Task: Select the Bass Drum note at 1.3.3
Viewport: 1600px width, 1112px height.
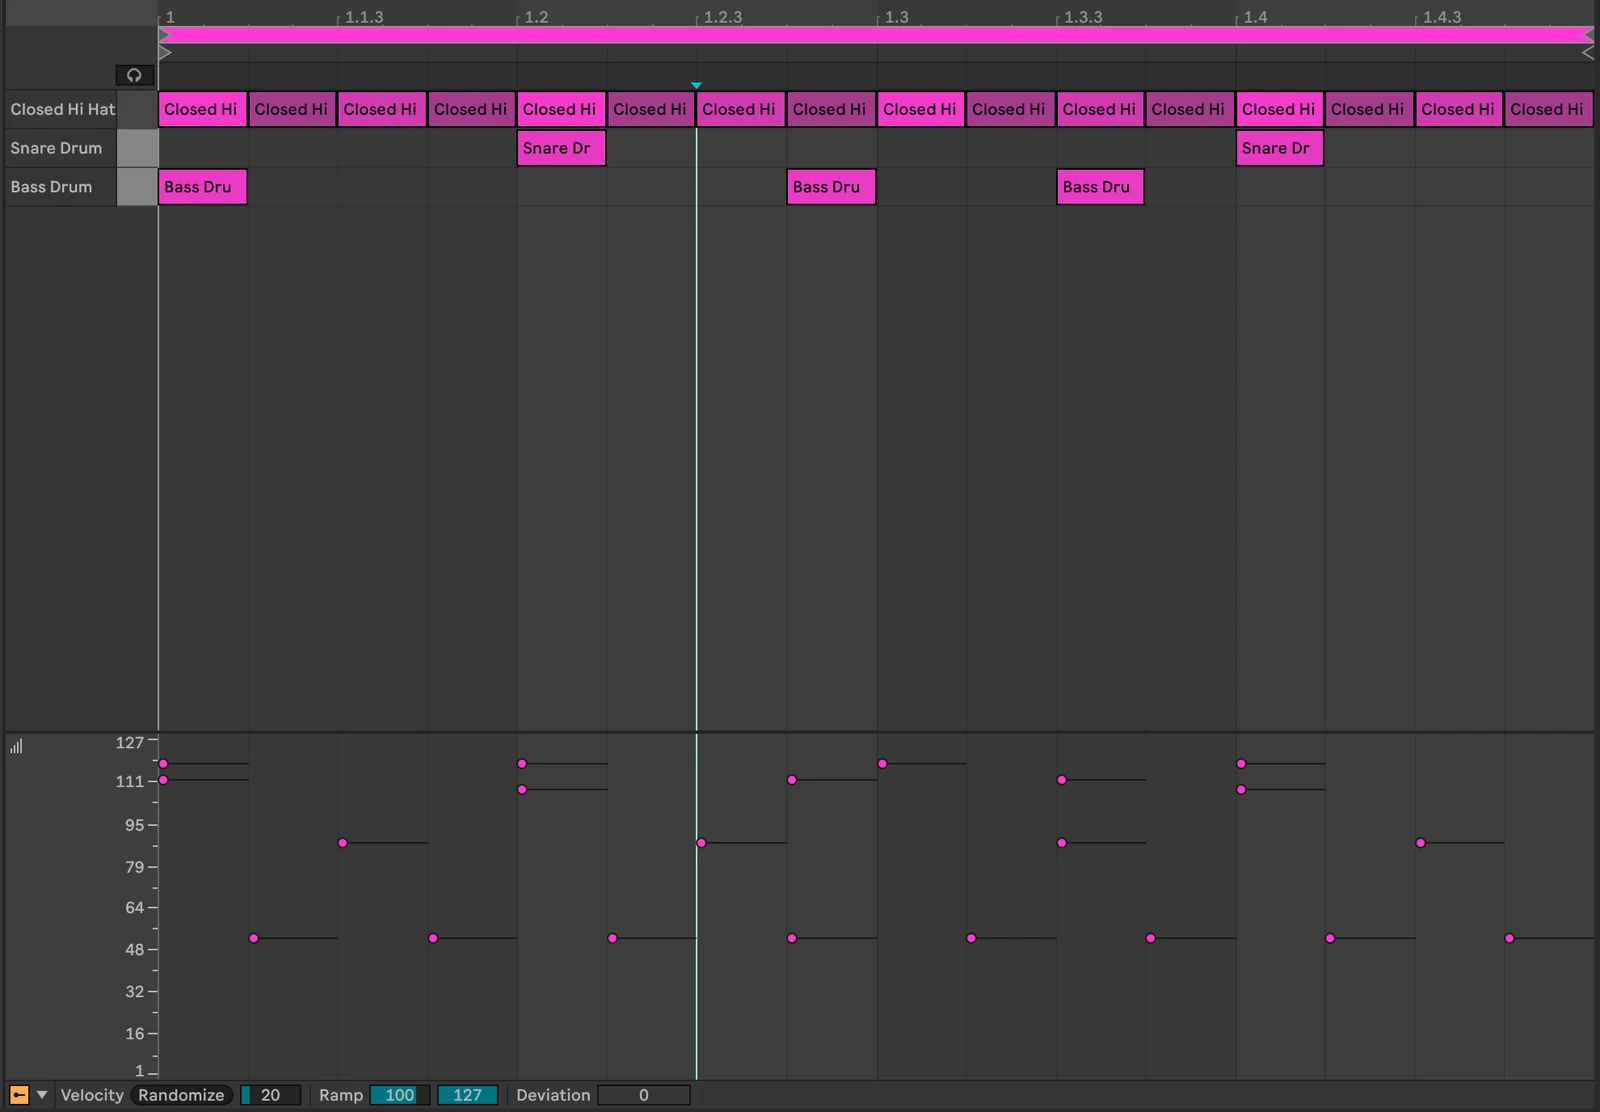Action: pos(1100,187)
